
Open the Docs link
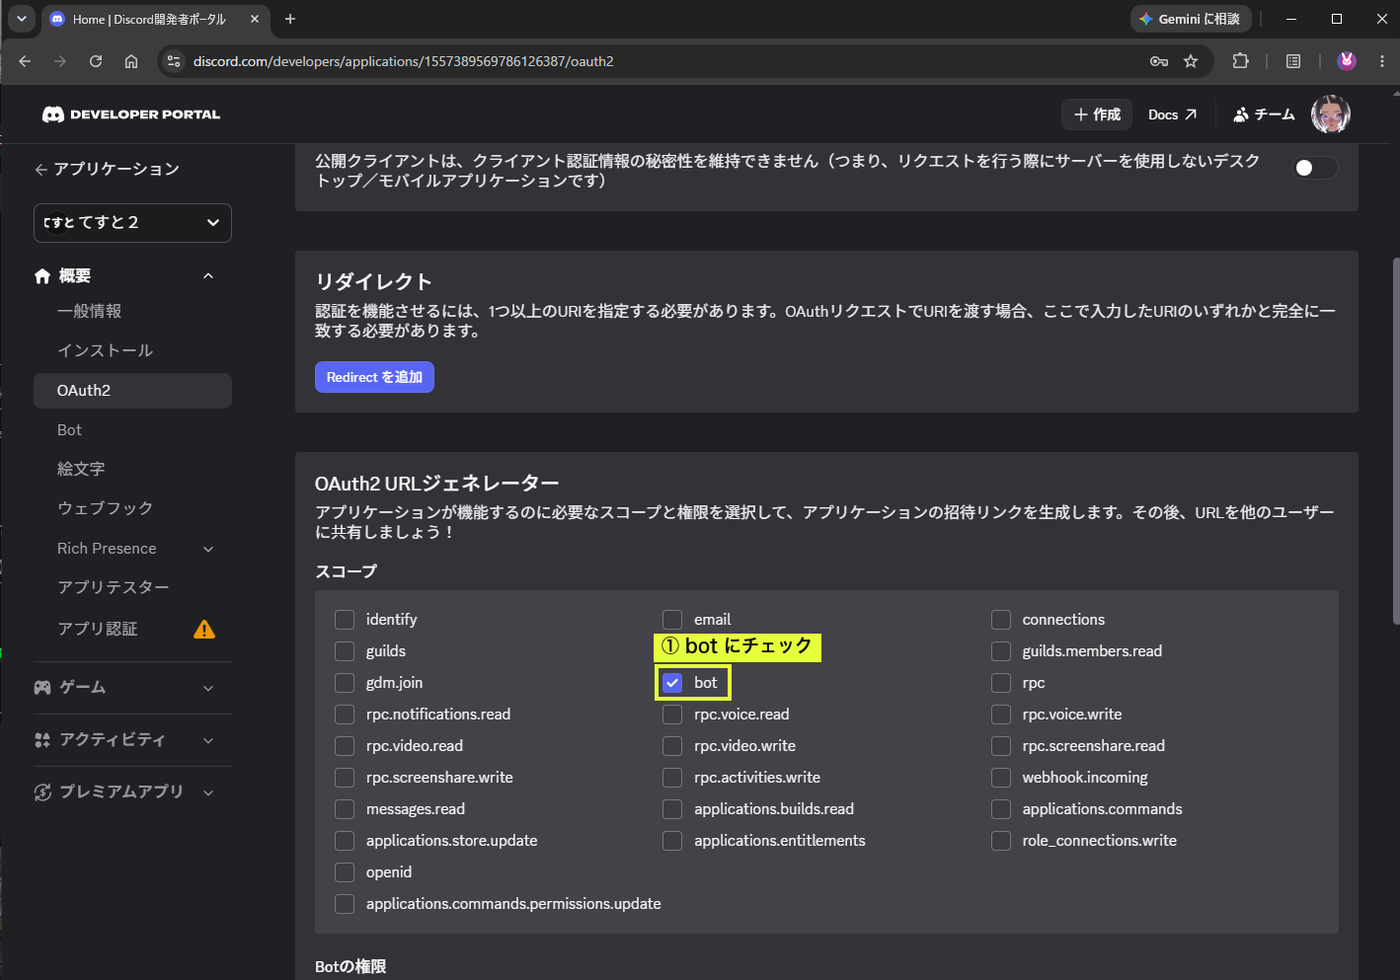(1172, 115)
